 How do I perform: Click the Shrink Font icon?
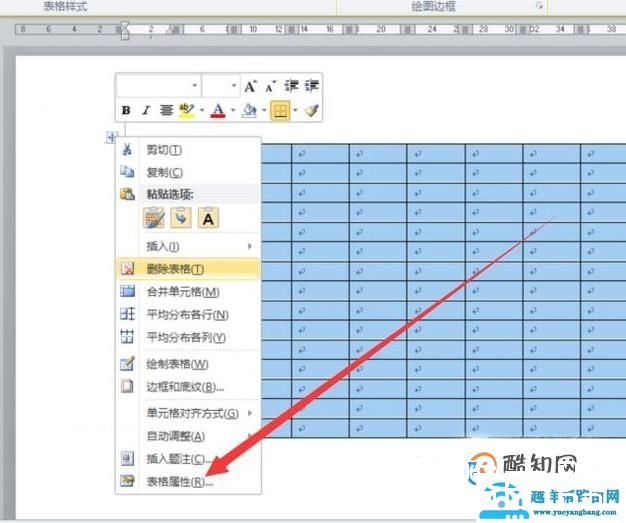point(271,86)
